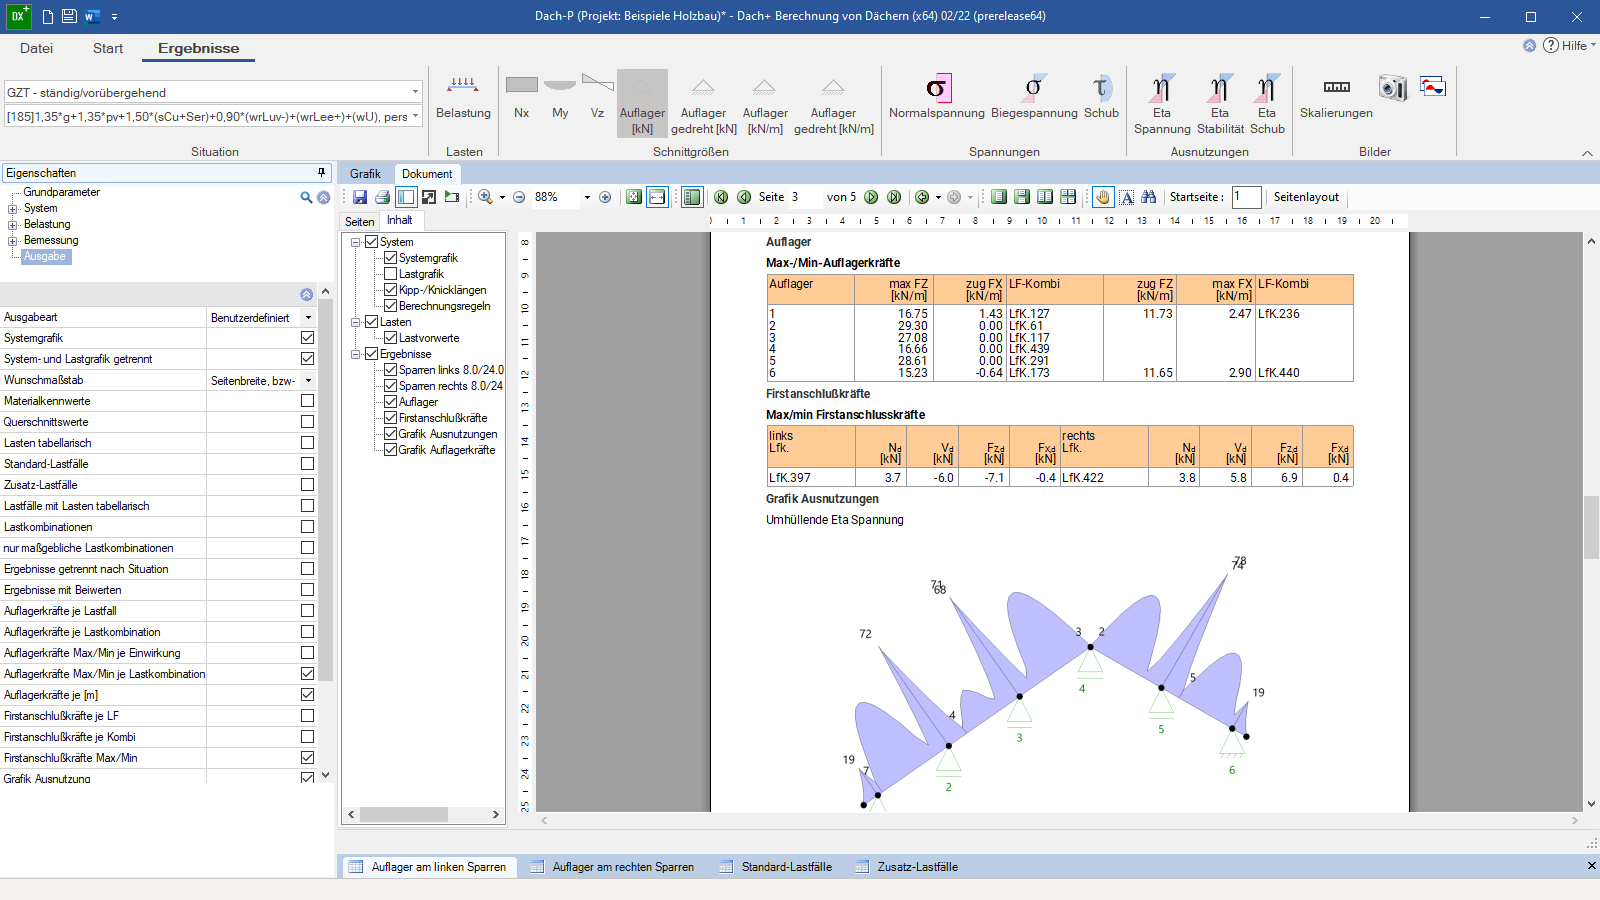1600x900 pixels.
Task: Open the Wunschmaßstab dropdown
Action: point(308,380)
